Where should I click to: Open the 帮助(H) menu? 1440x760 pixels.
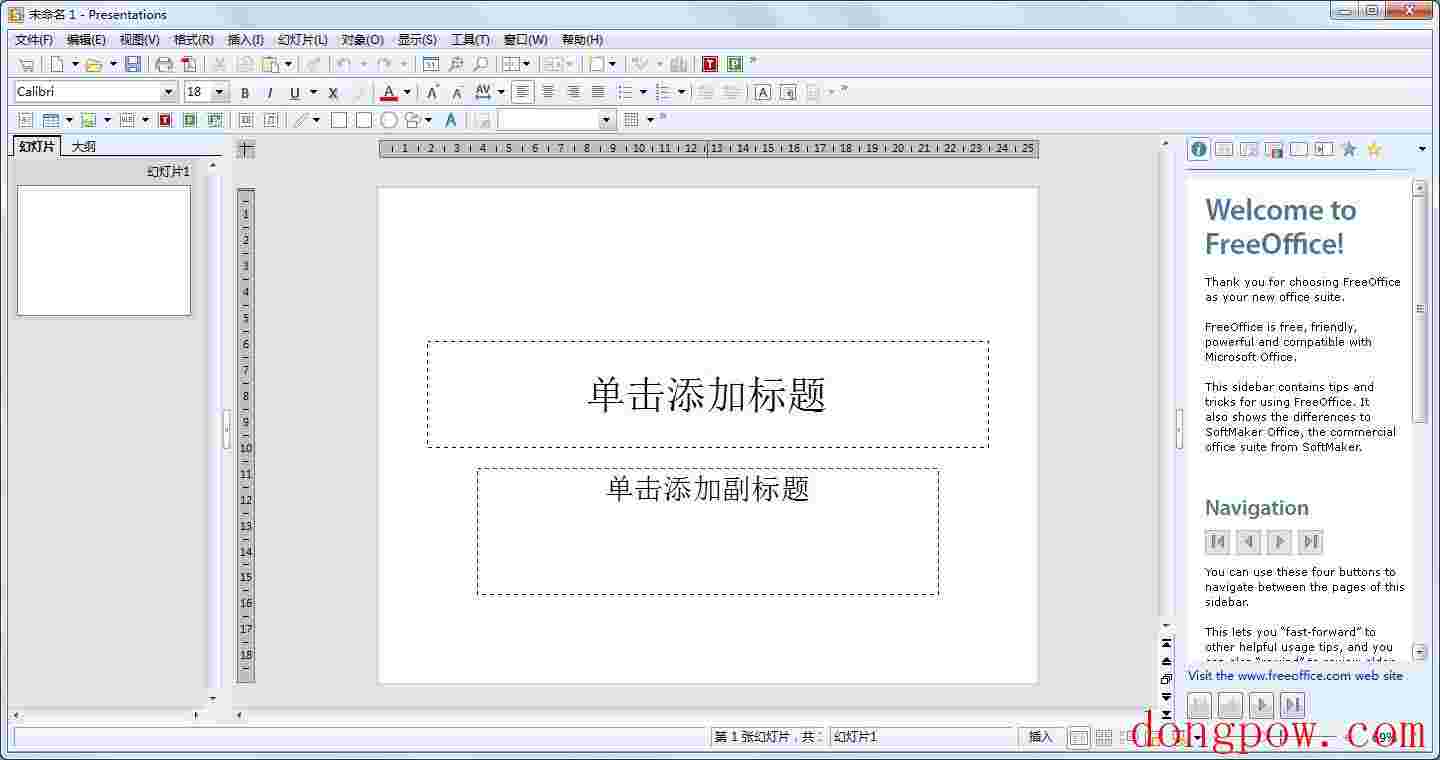(582, 40)
